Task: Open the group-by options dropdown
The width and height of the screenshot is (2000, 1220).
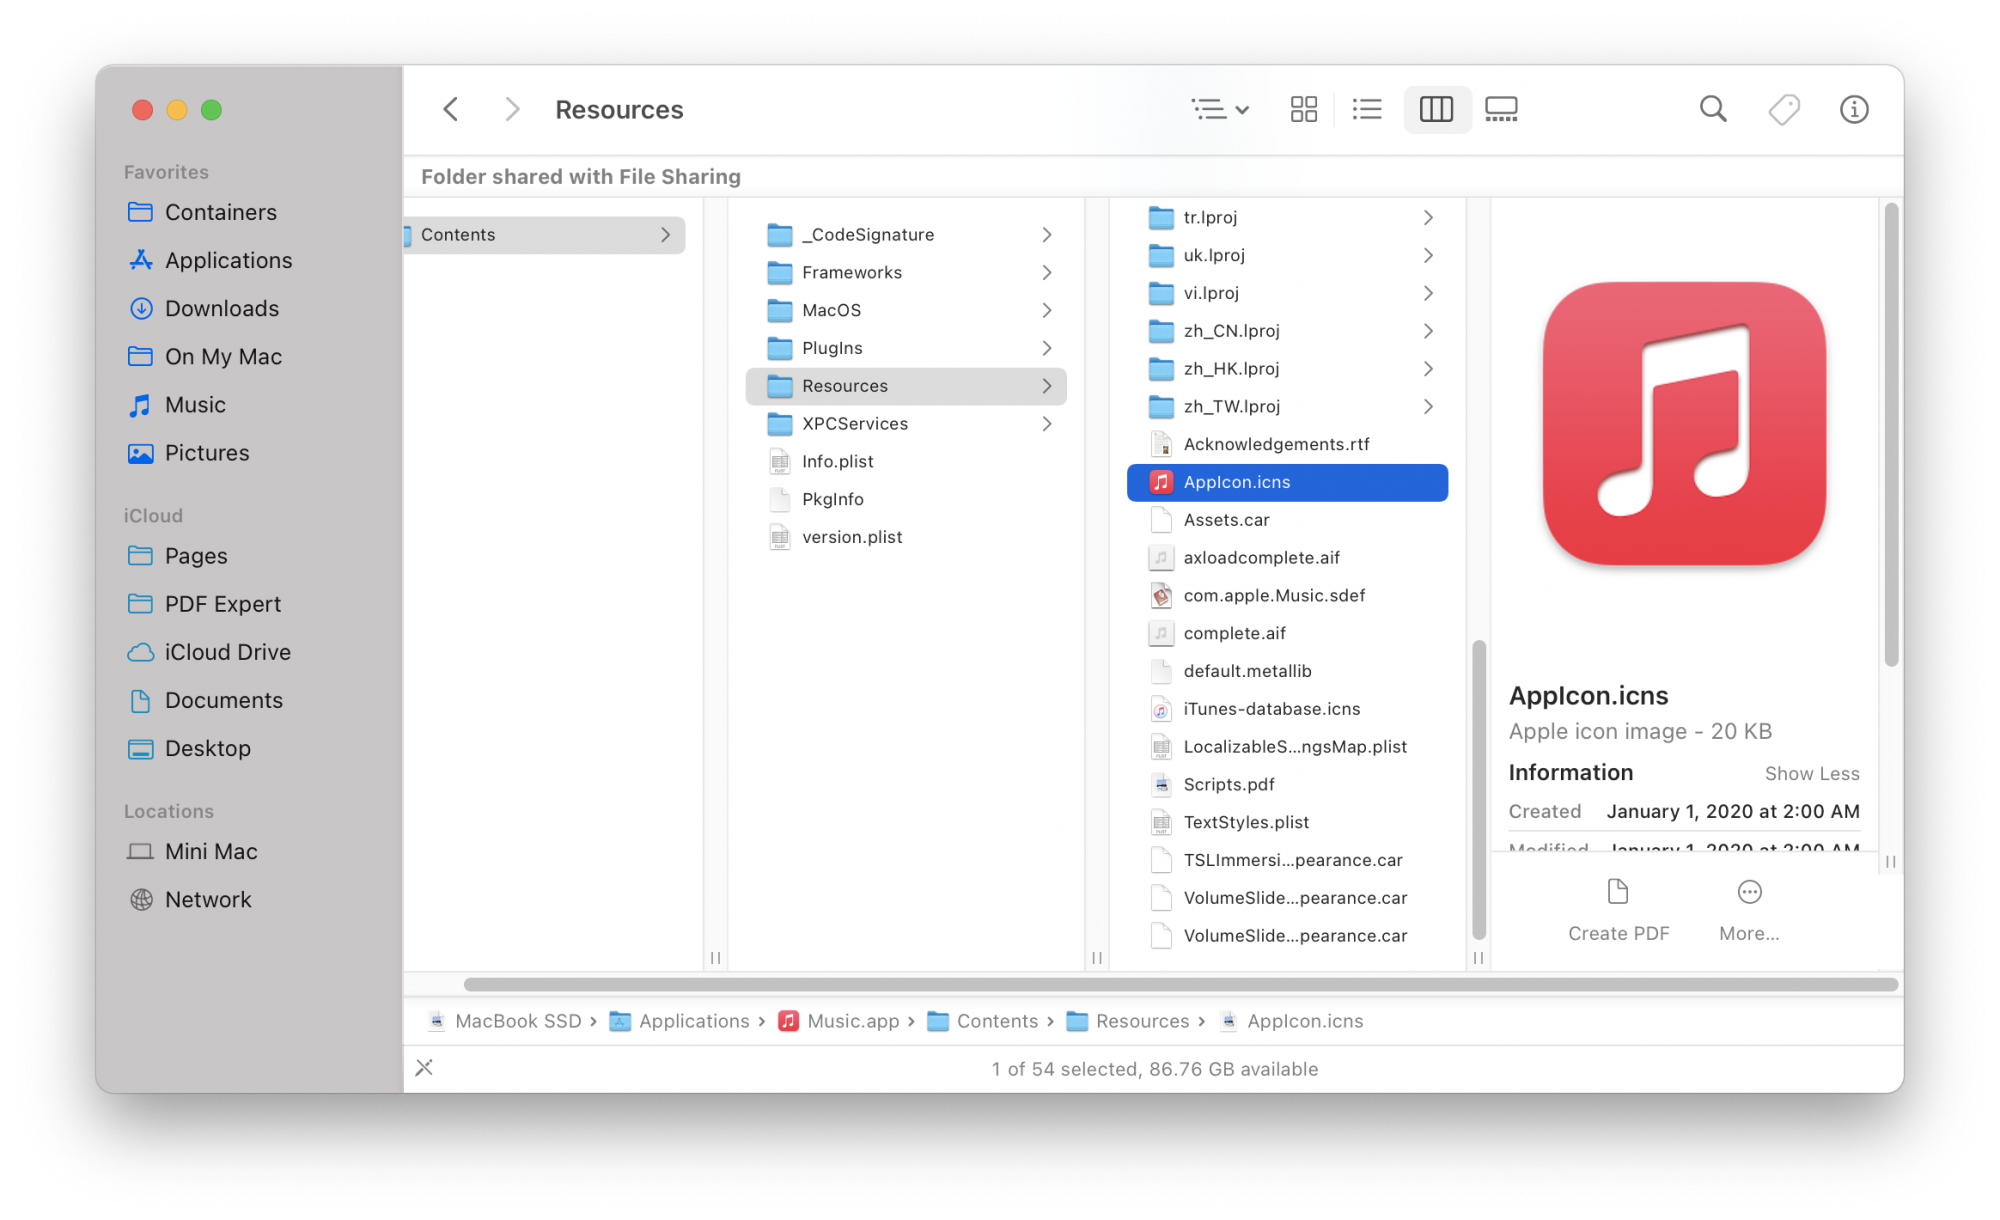Action: (1220, 109)
